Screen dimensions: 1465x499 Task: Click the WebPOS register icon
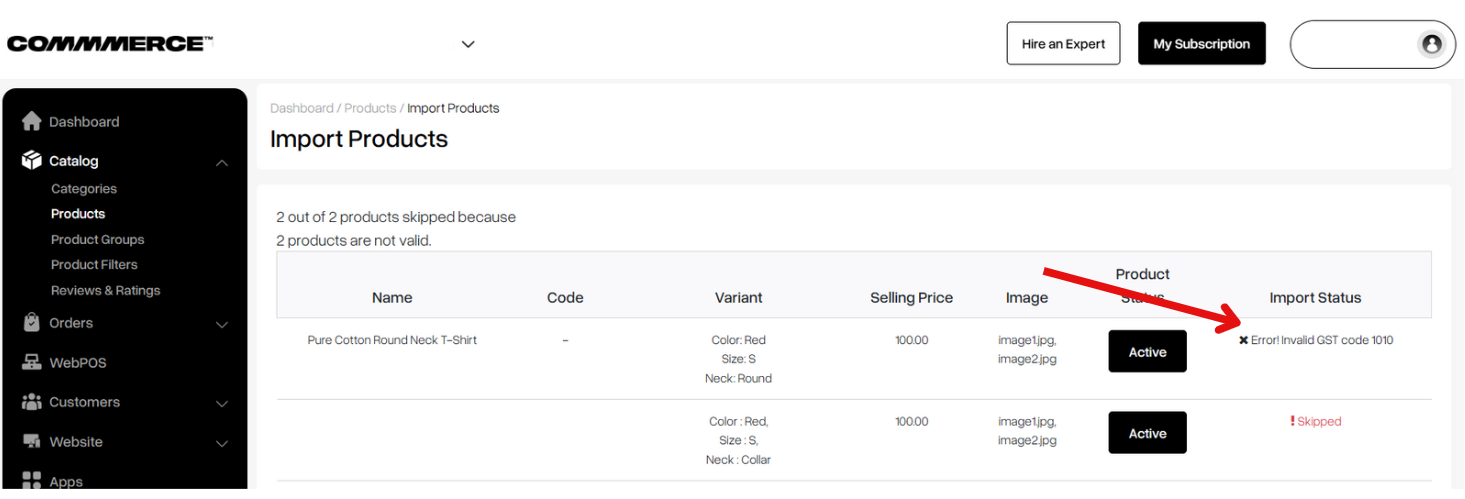[31, 362]
